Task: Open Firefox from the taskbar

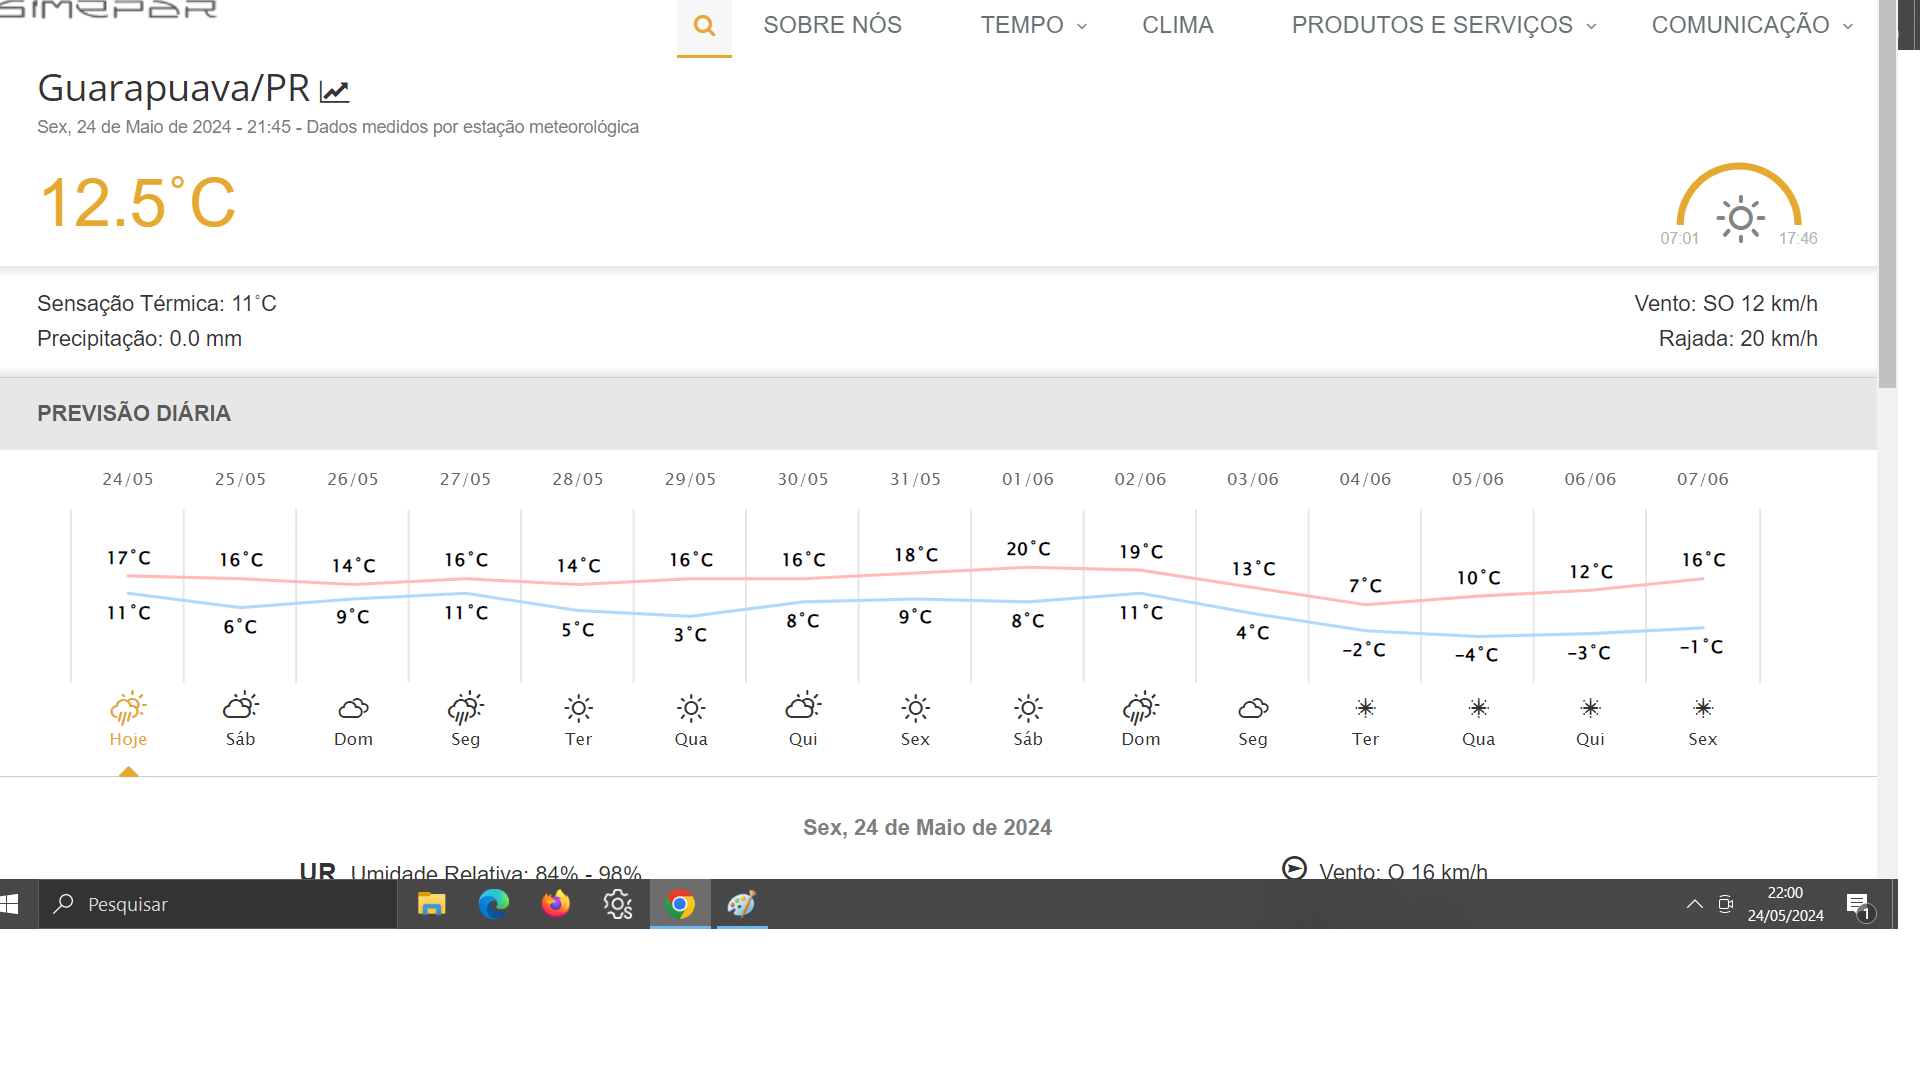Action: (x=556, y=904)
